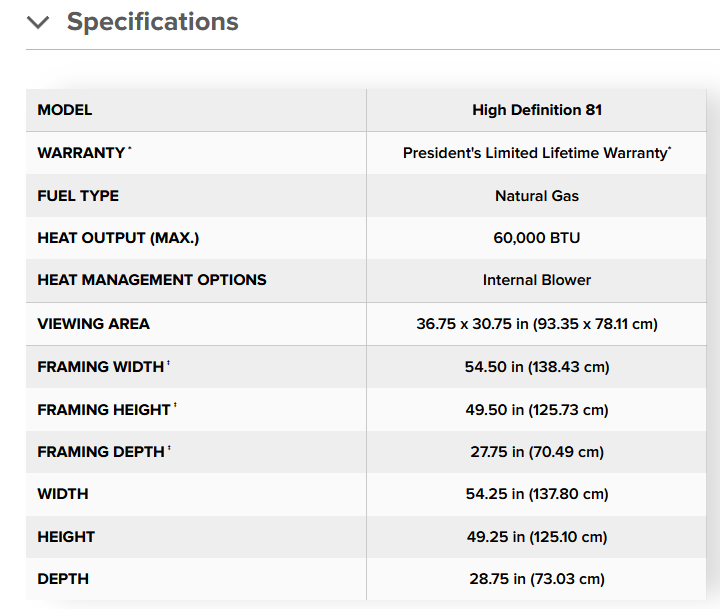Click the WARRANTY row label
The width and height of the screenshot is (720, 609).
[84, 152]
